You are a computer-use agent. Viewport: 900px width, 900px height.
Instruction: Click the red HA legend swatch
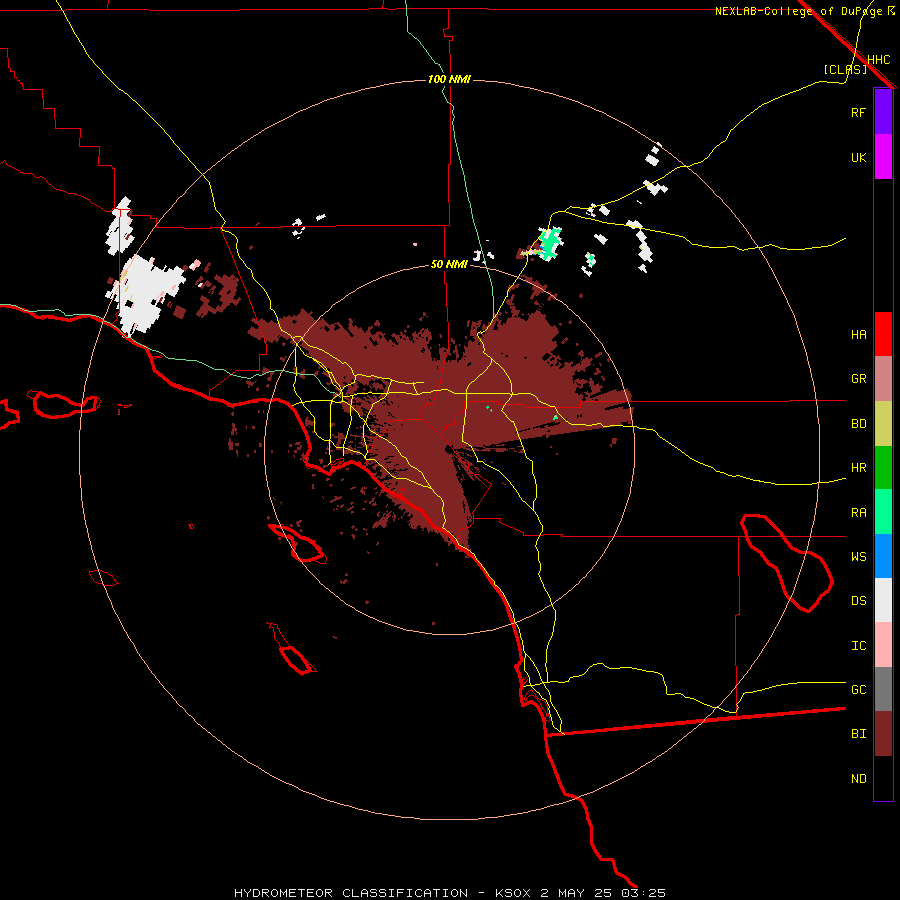(x=883, y=334)
